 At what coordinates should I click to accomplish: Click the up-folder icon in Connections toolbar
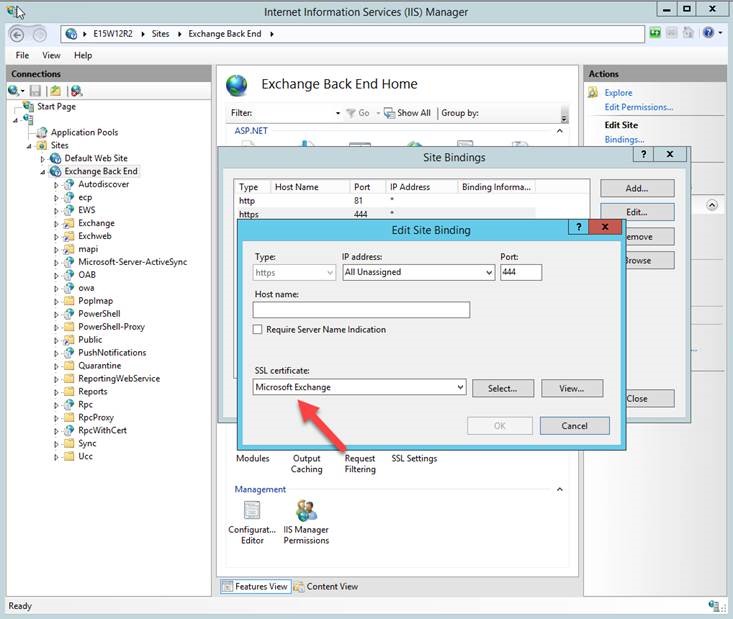(56, 91)
